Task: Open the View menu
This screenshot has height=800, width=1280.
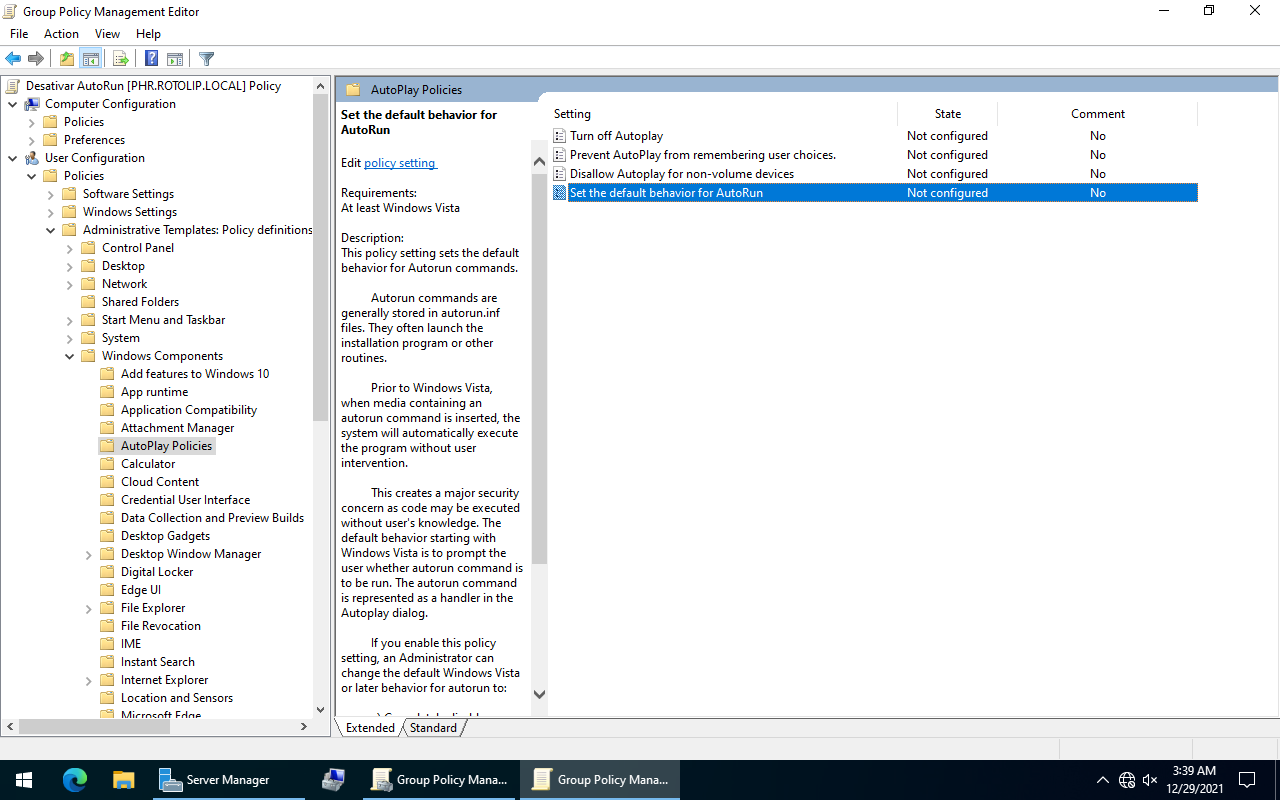Action: 107,33
